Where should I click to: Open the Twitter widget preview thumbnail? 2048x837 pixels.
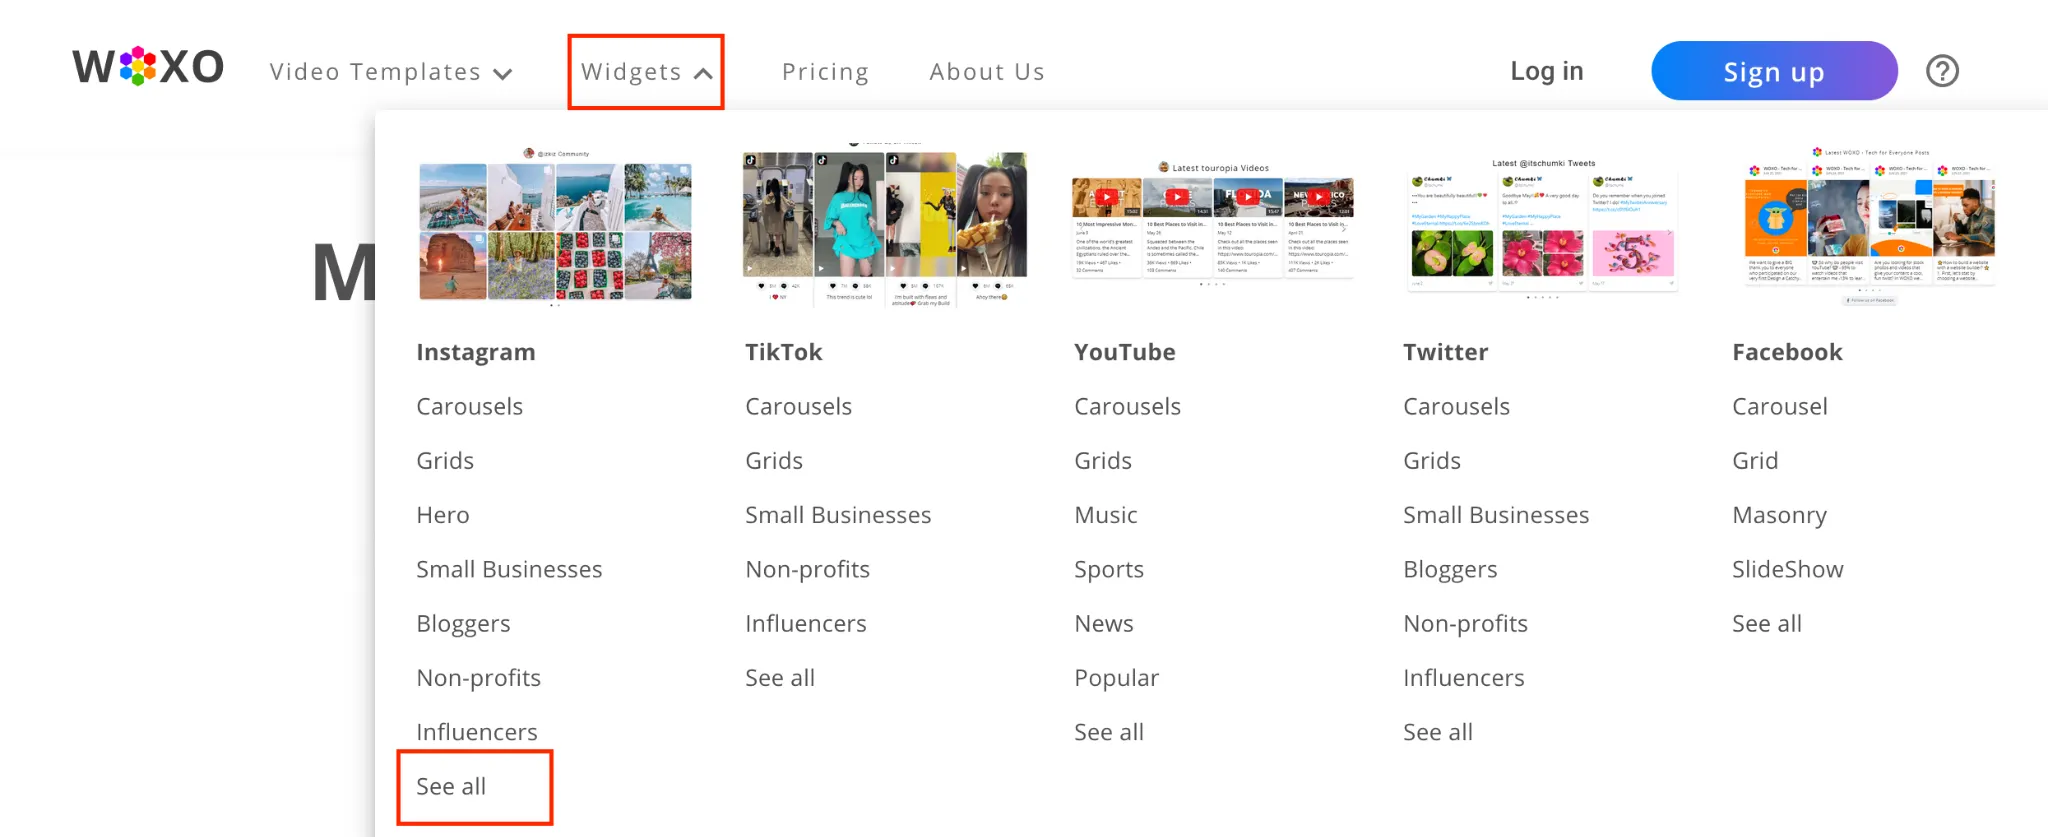(1542, 228)
